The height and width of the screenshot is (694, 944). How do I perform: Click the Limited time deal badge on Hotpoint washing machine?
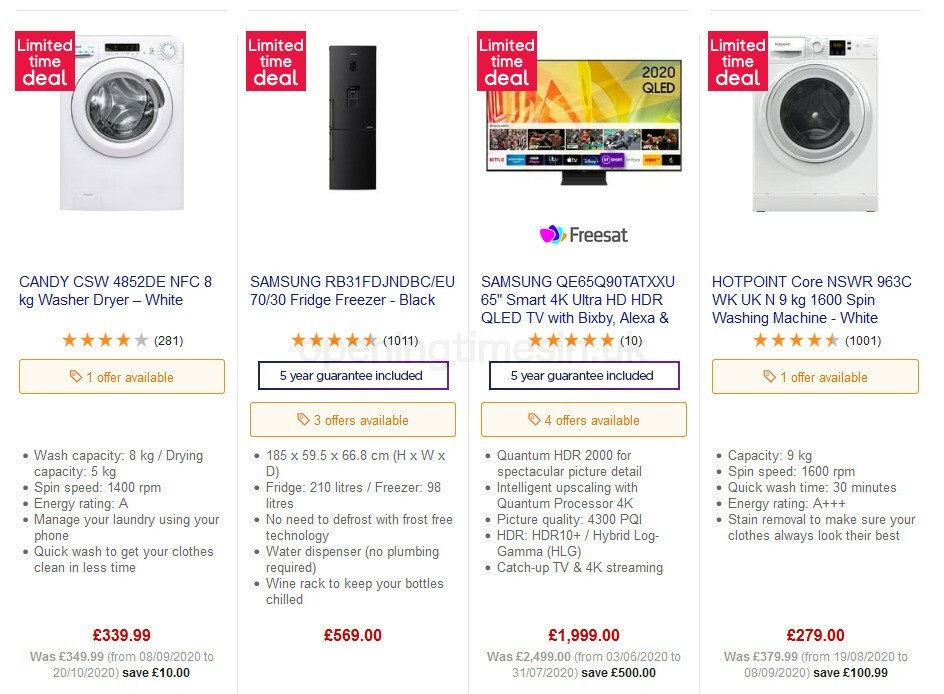pos(737,61)
